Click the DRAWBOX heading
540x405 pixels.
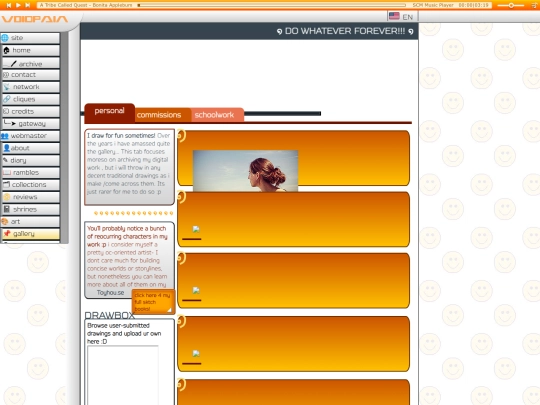coord(110,315)
